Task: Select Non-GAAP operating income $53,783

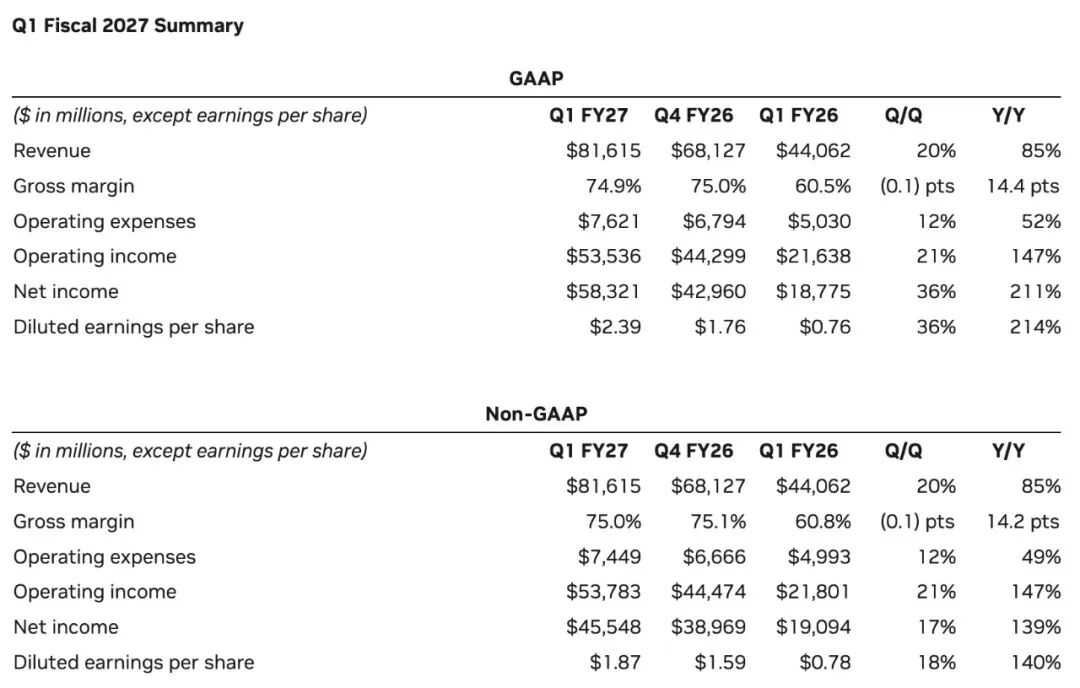Action: coord(603,592)
